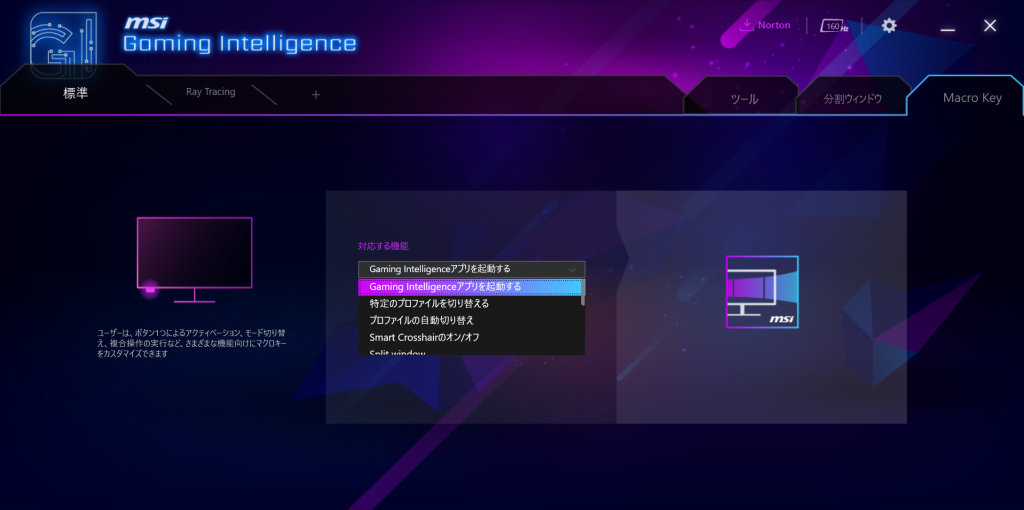
Task: Expand the 対応する機能 dropdown chevron
Action: (572, 269)
